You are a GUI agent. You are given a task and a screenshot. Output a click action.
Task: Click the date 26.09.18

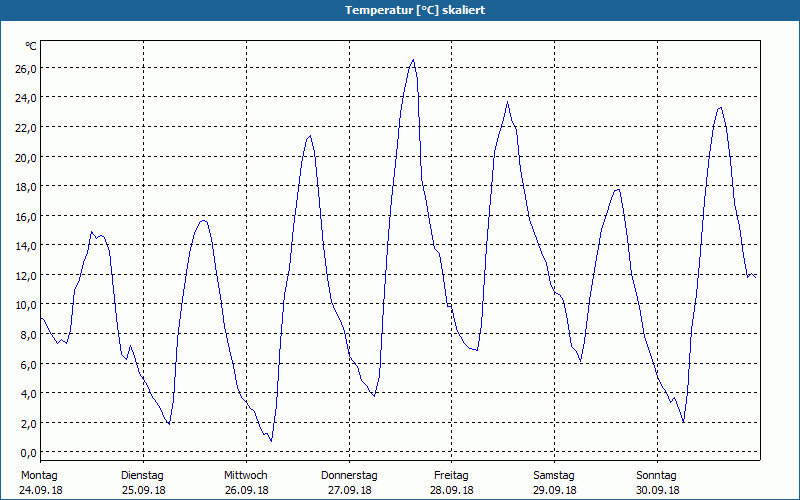(246, 490)
